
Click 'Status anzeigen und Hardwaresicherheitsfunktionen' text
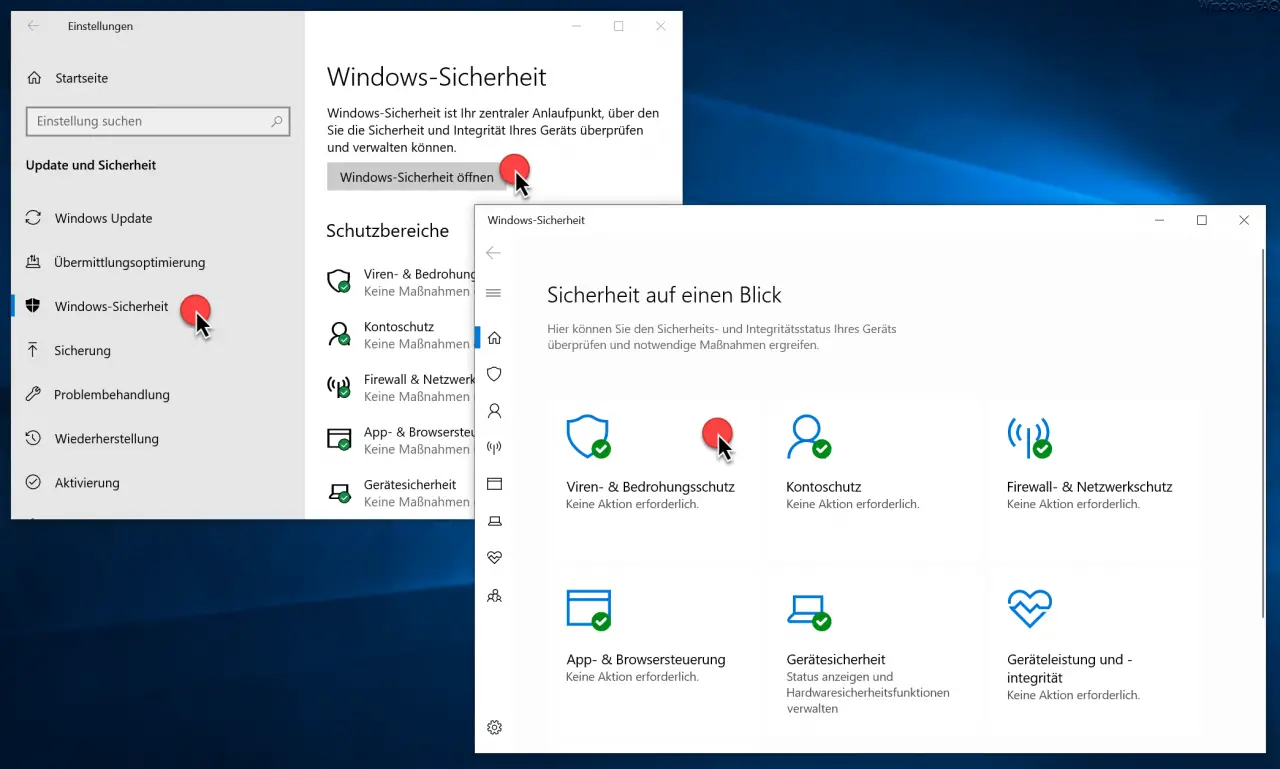tap(868, 685)
